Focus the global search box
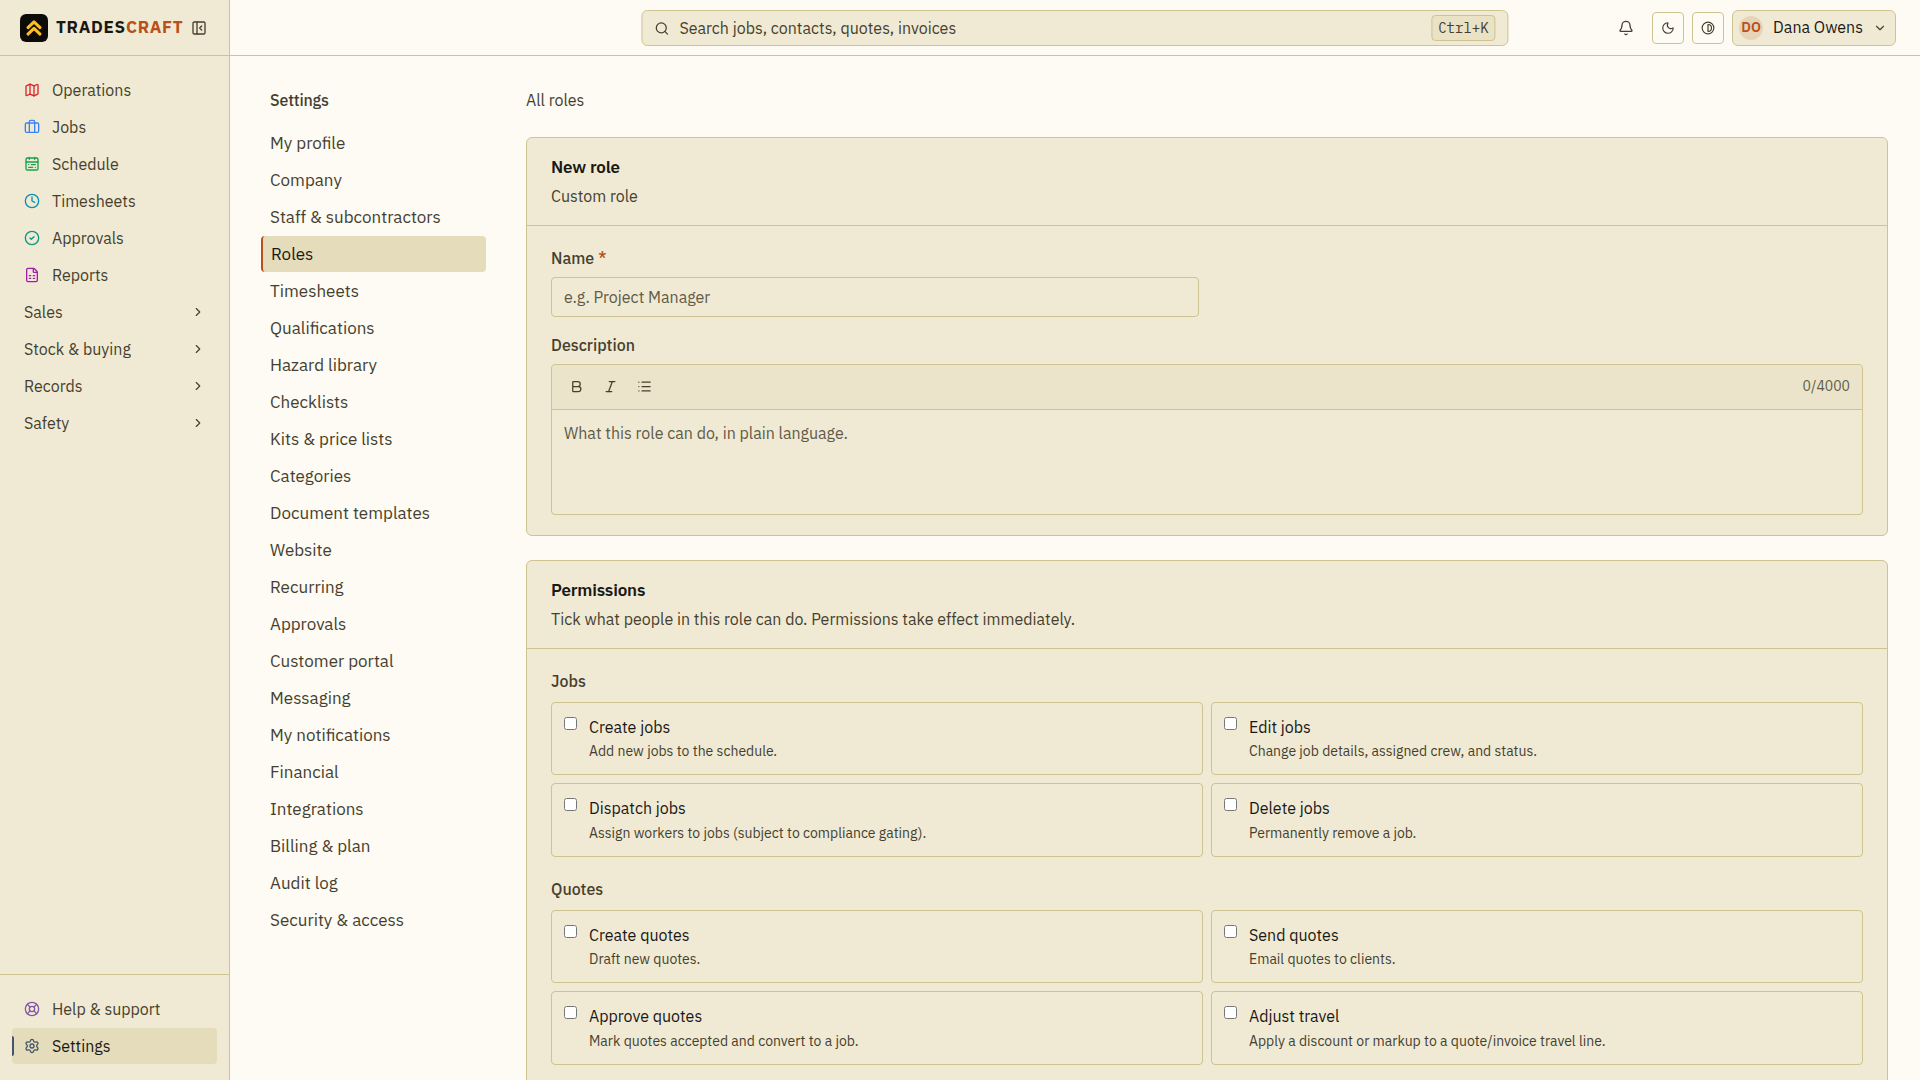1920x1080 pixels. 1074,28
